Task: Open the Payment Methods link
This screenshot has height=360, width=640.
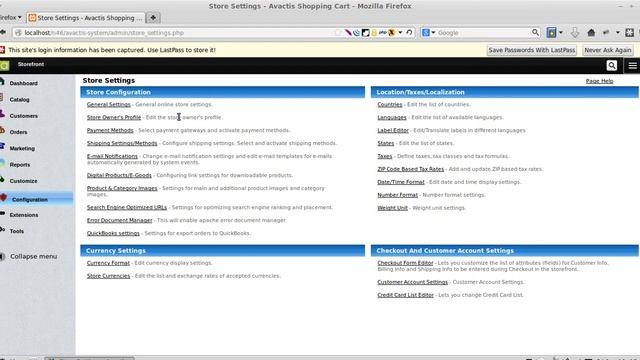Action: pos(110,130)
